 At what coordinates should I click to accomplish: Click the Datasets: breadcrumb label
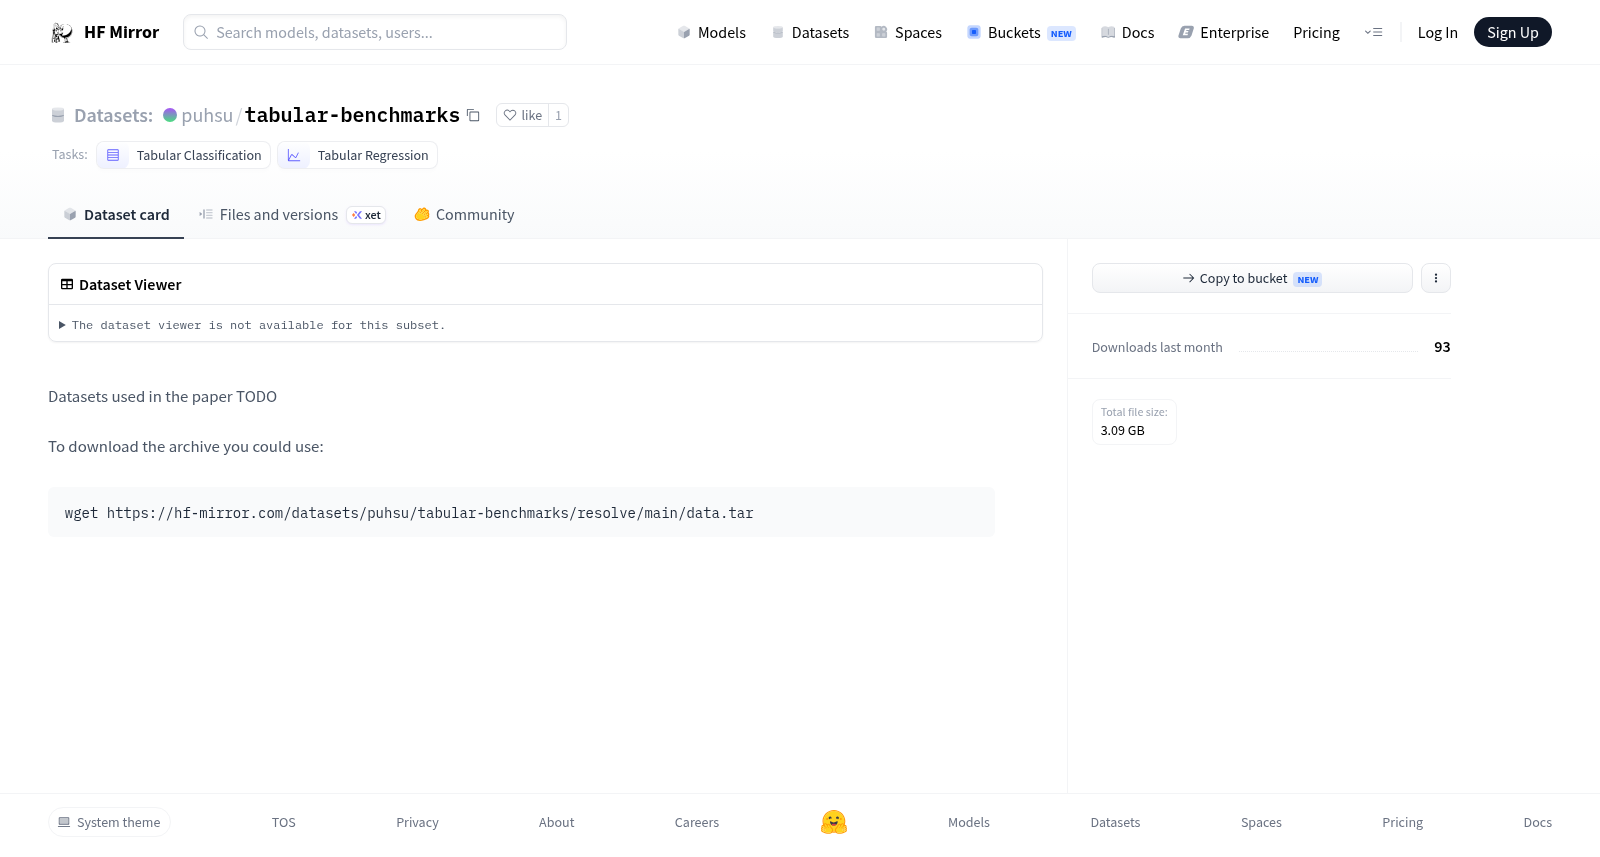click(x=113, y=116)
